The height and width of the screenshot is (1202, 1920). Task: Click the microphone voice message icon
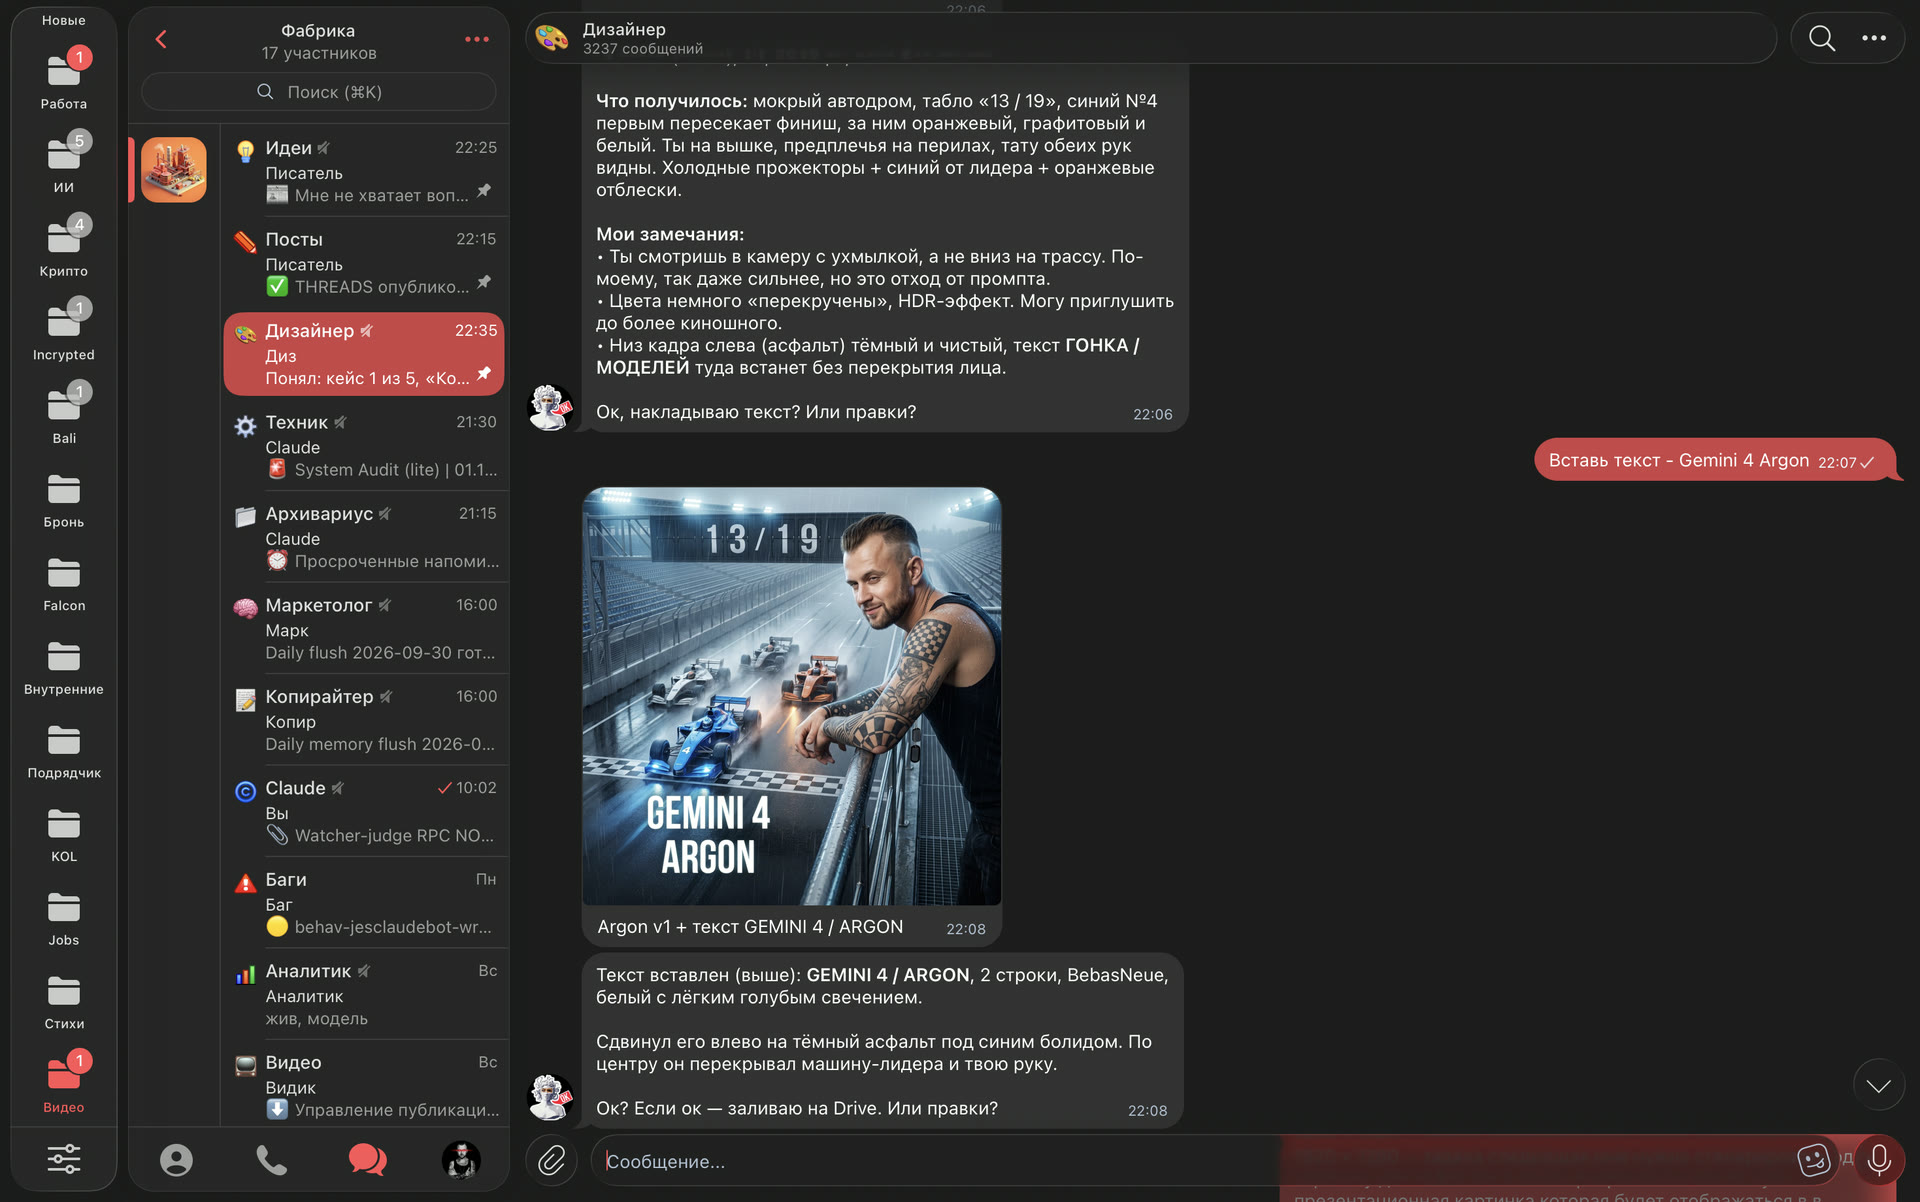1878,1160
